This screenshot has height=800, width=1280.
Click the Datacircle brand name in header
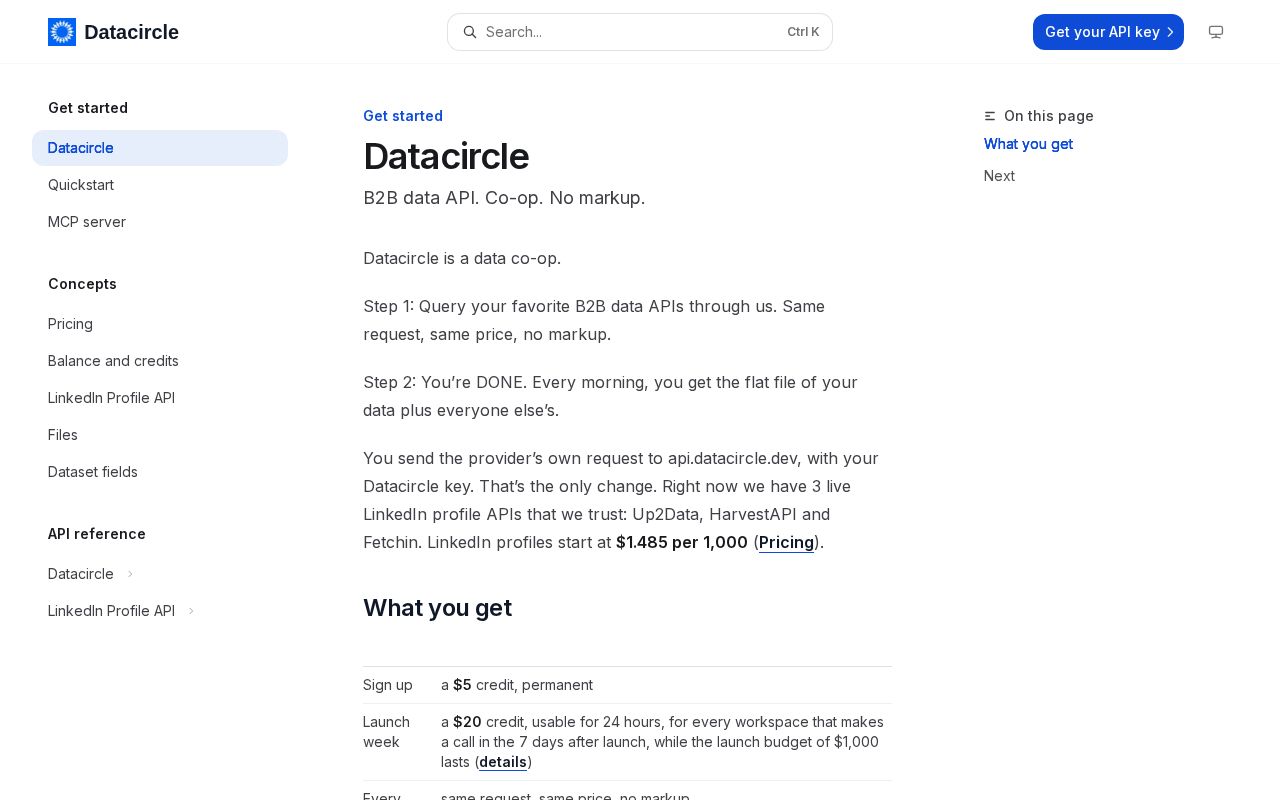pos(131,32)
